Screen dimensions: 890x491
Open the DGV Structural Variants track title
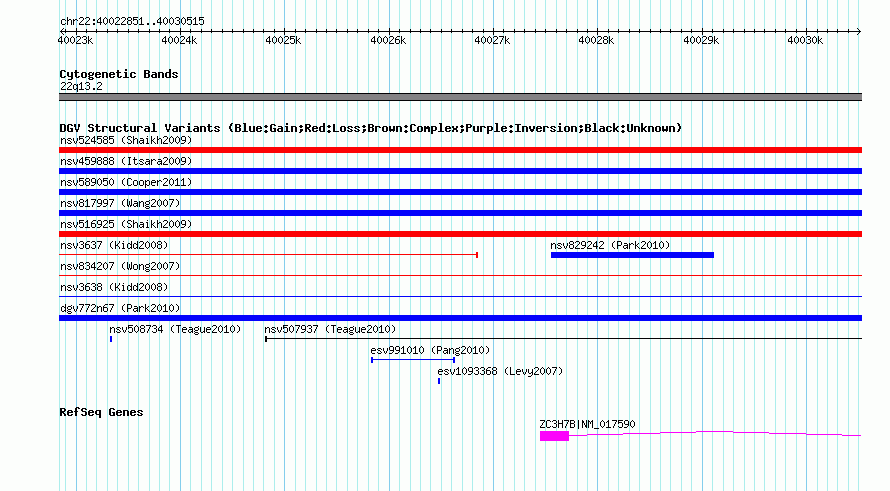371,128
